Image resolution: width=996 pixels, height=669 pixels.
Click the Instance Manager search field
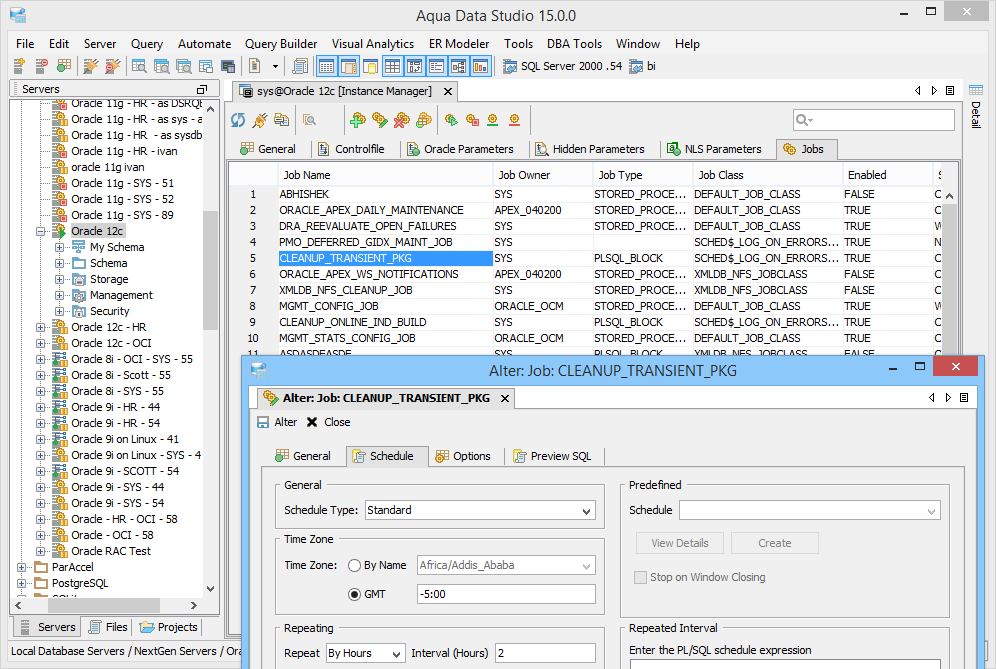point(873,120)
